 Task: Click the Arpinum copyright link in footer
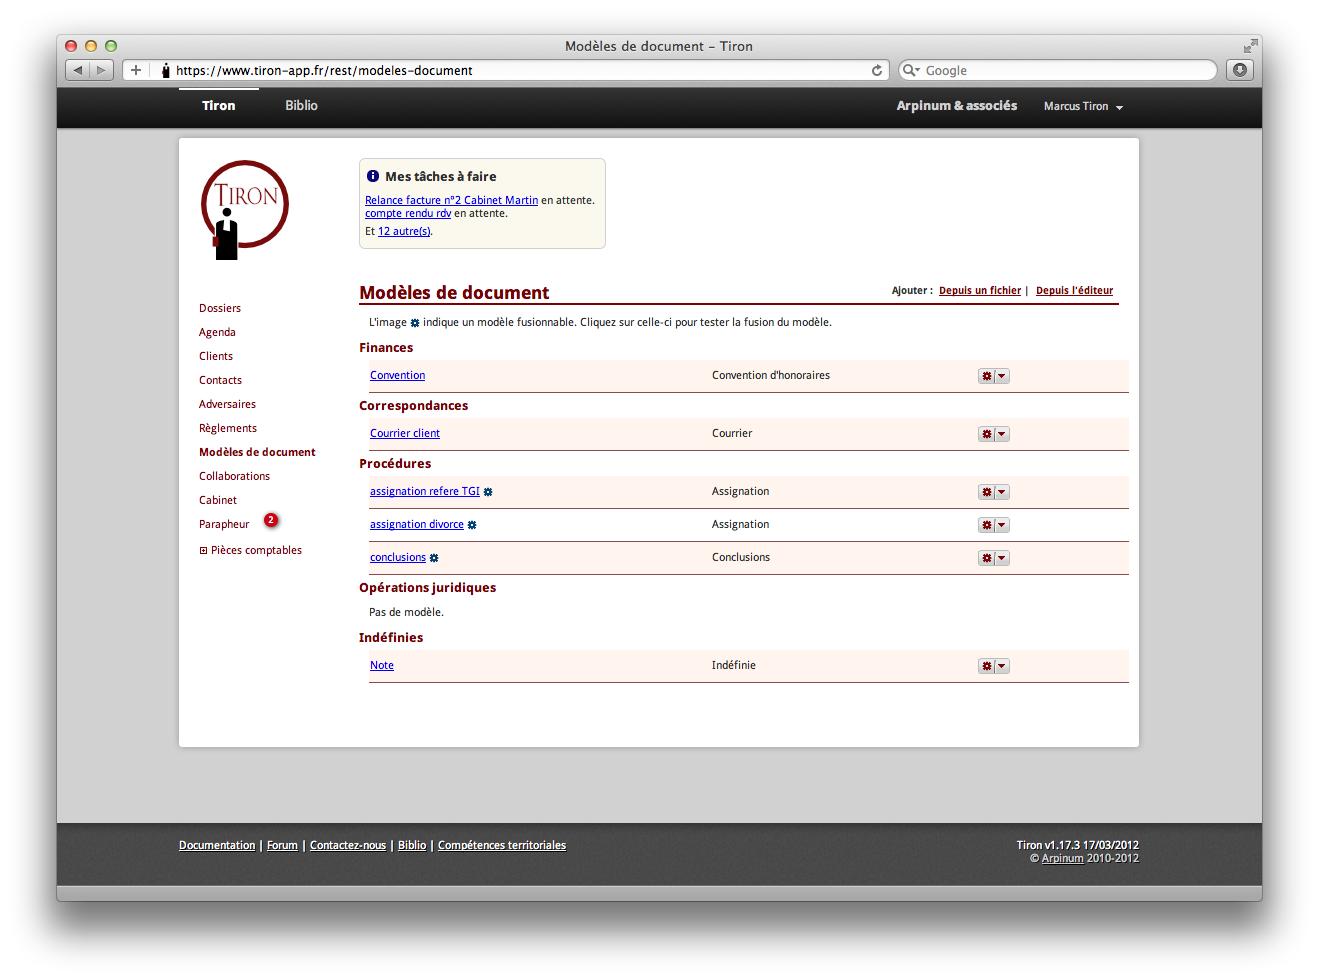tap(1062, 859)
